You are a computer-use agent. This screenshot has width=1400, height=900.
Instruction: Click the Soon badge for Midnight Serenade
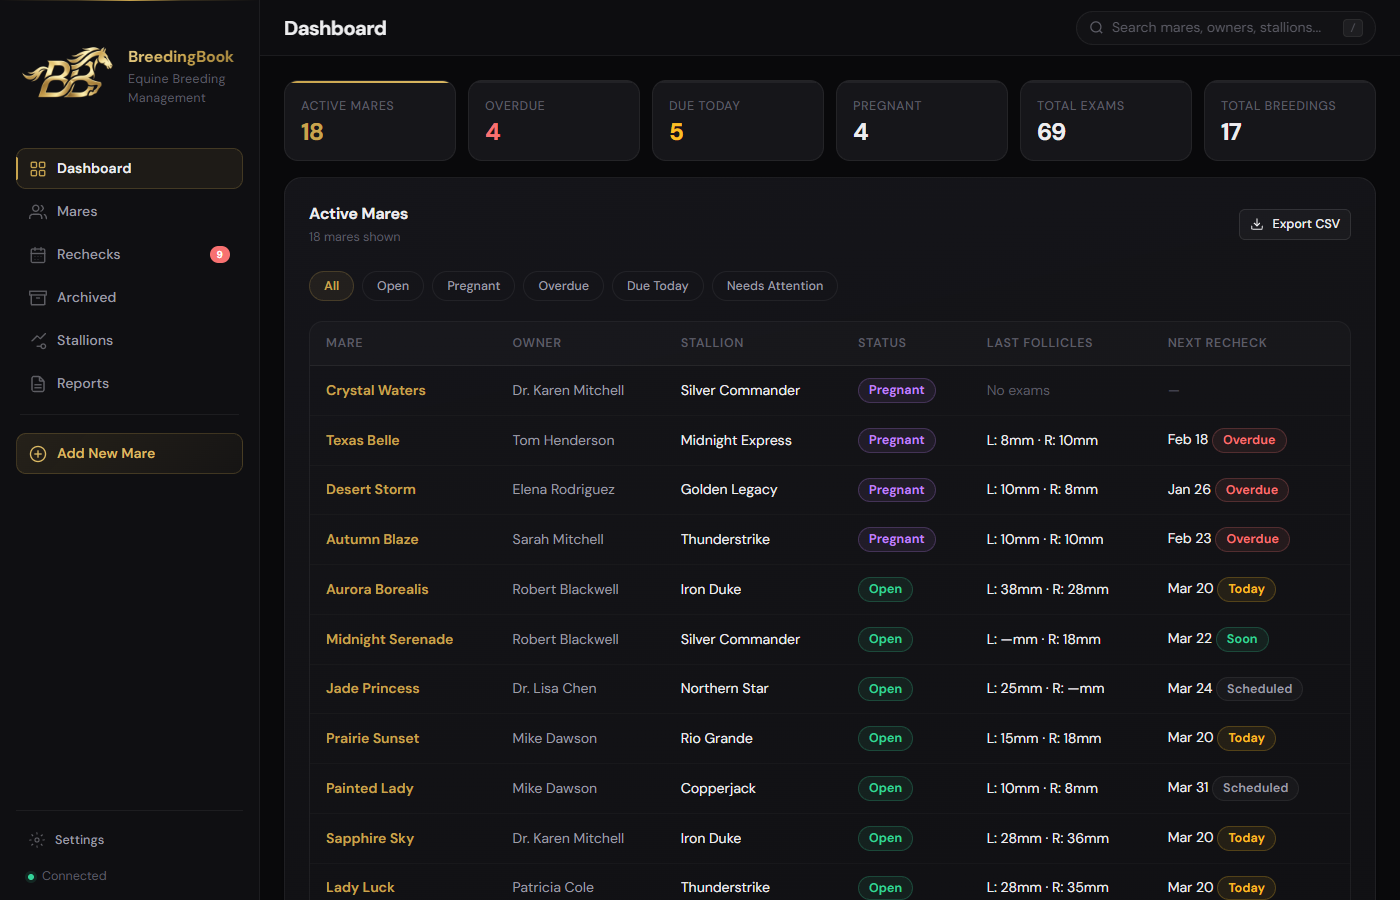(x=1242, y=640)
